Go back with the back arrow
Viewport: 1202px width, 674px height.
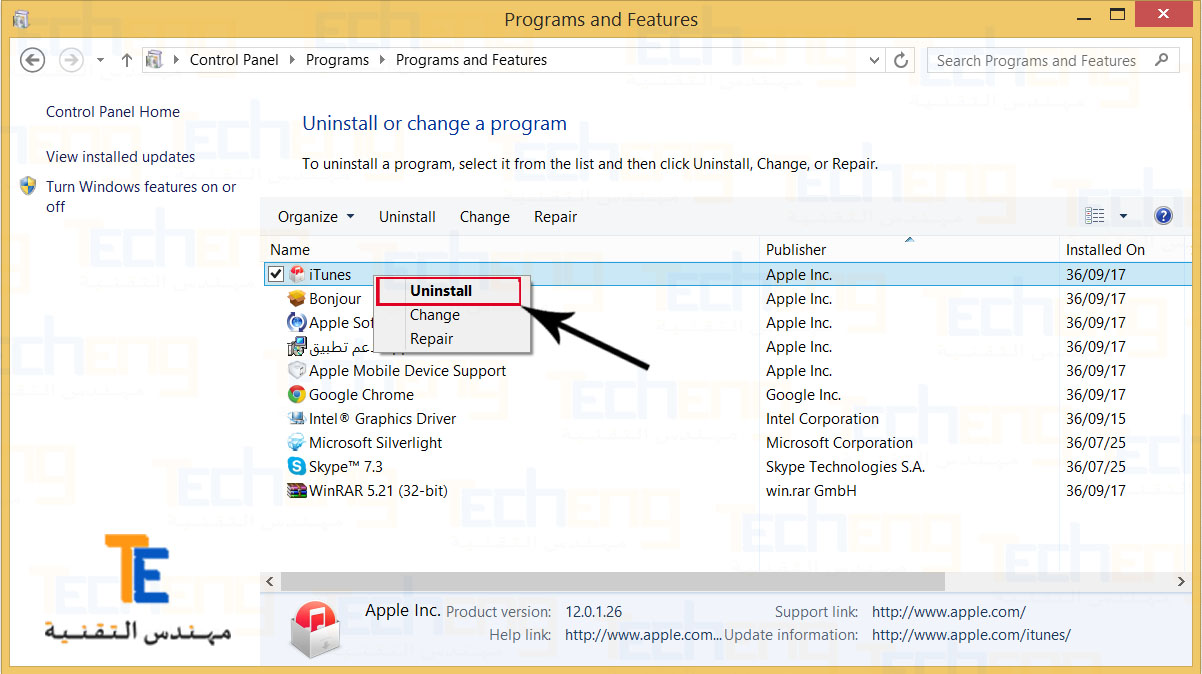[33, 60]
